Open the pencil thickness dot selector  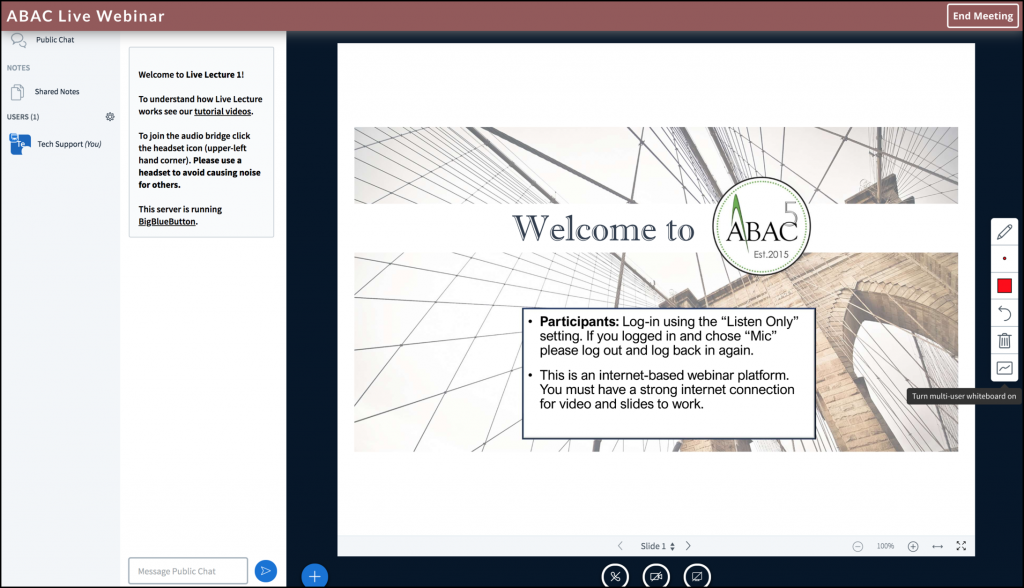pos(1004,258)
